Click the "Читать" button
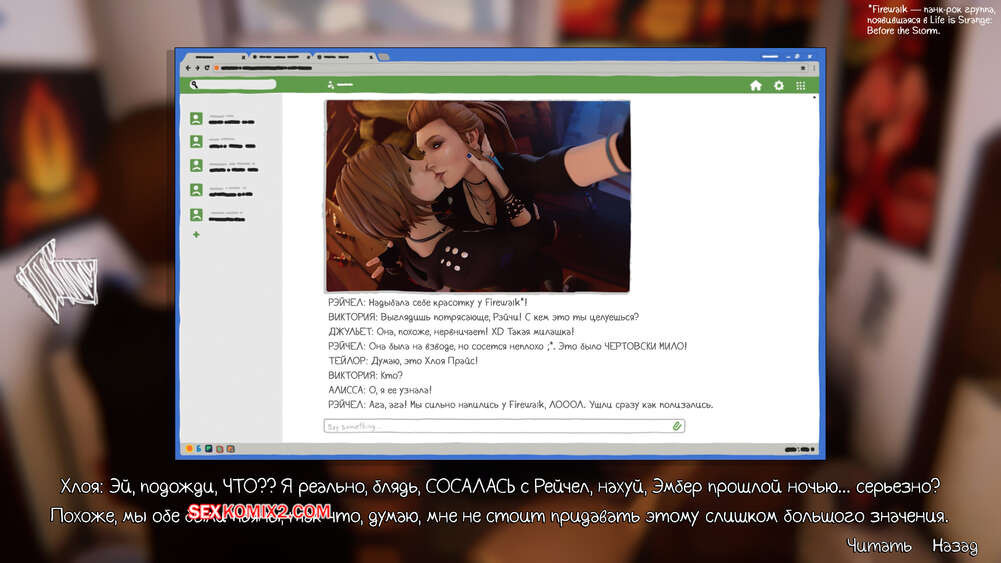Screen dimensions: 1001x563 click(x=878, y=546)
